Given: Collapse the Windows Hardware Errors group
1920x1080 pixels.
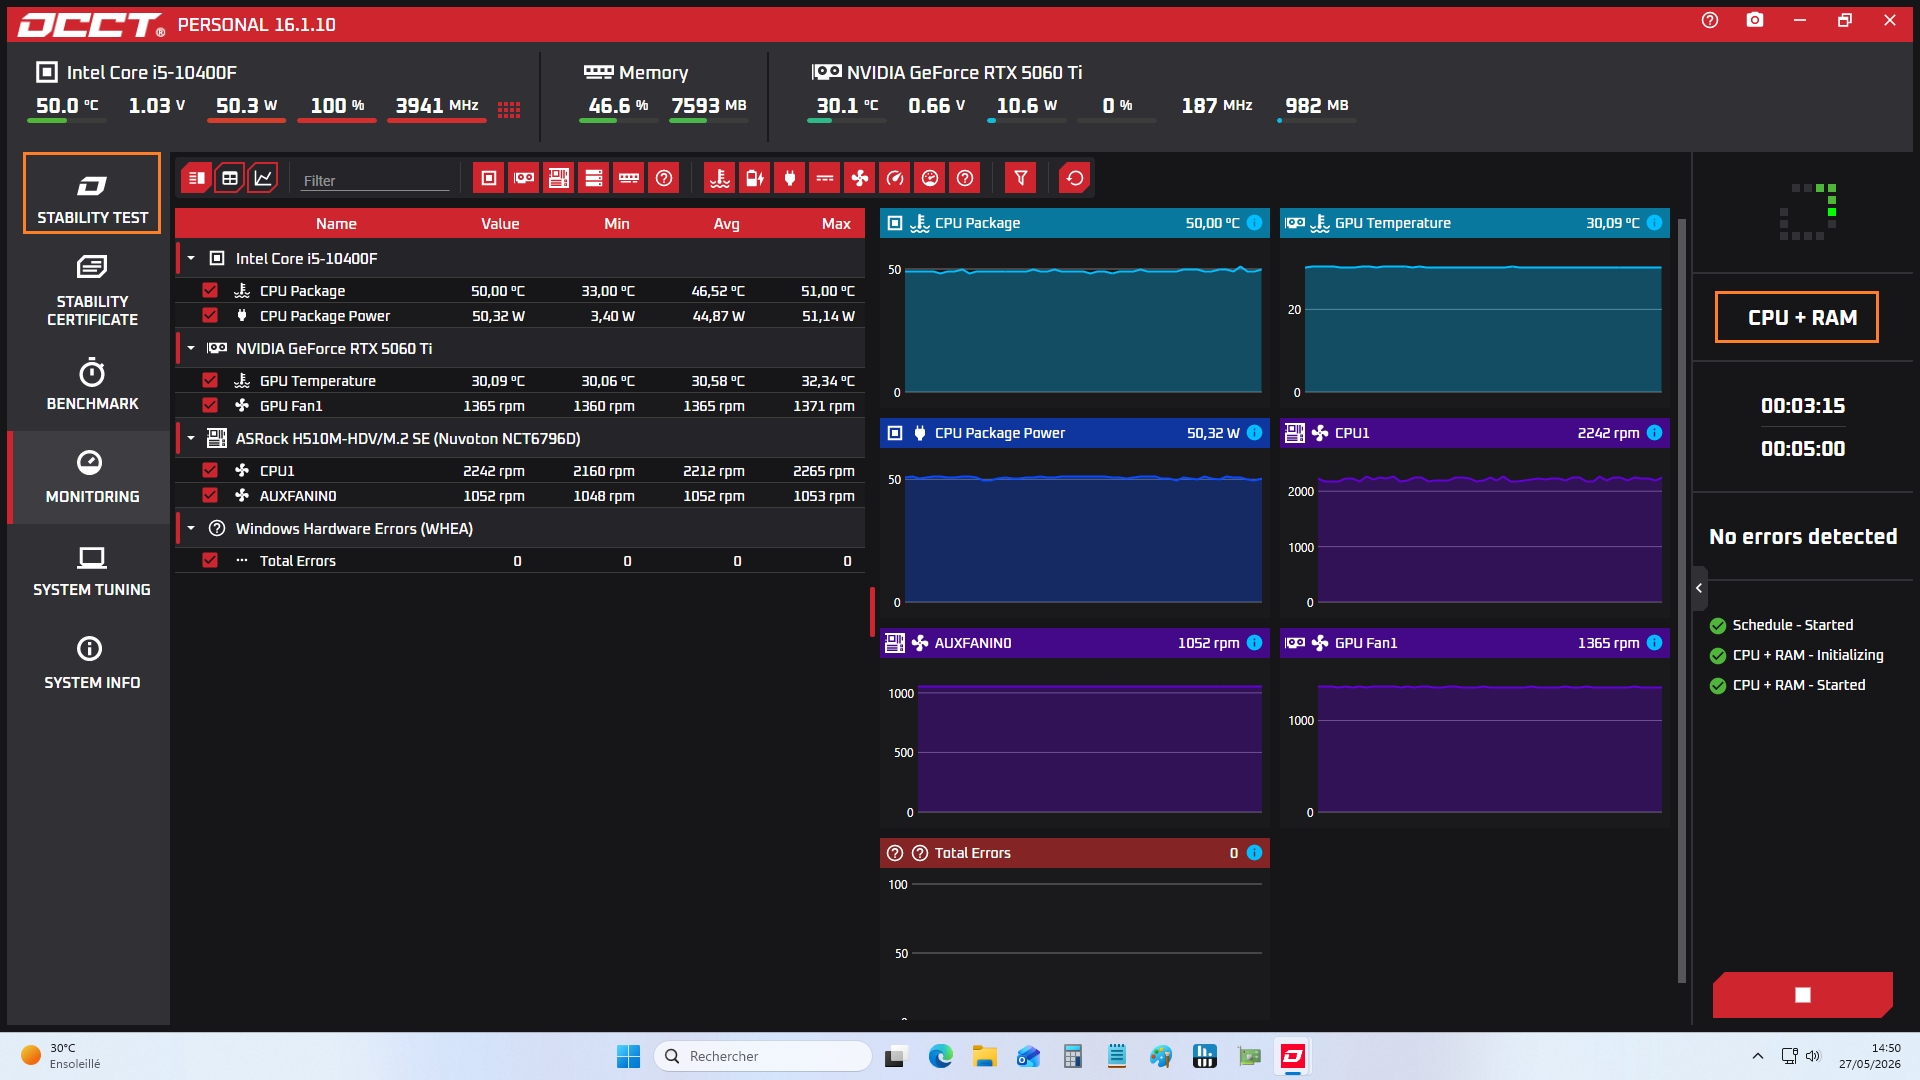Looking at the screenshot, I should point(191,528).
